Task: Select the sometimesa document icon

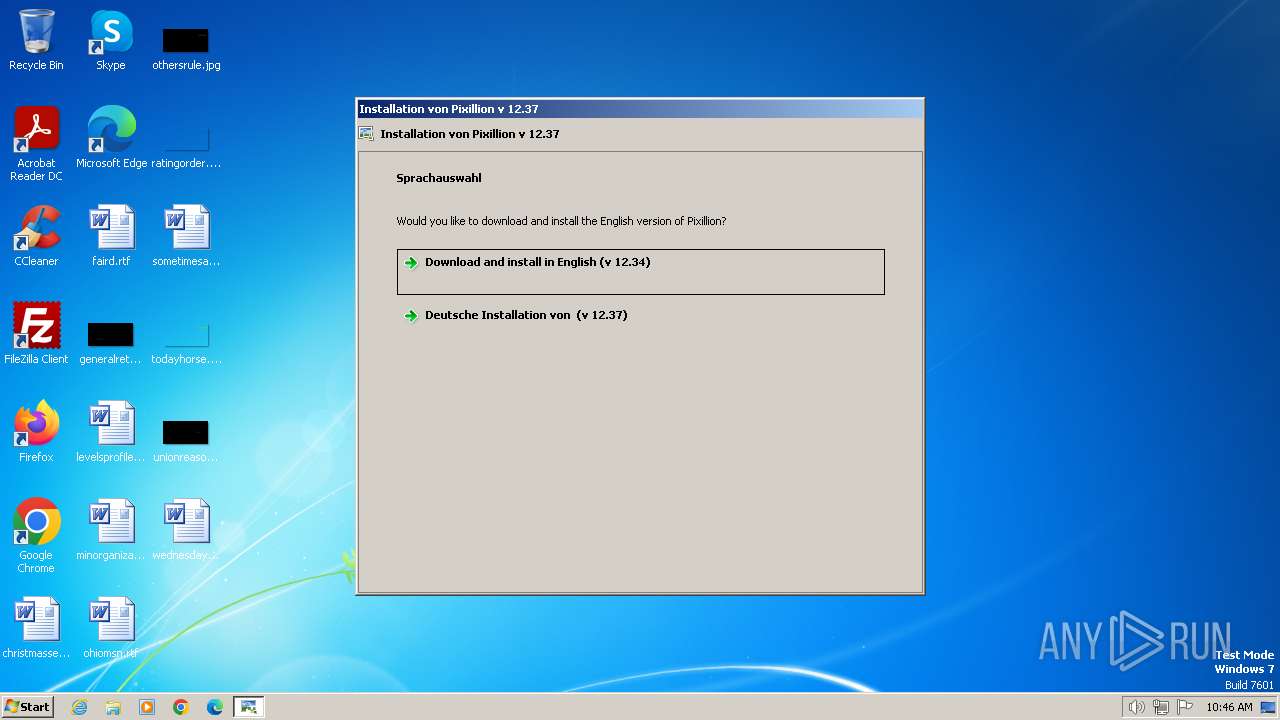Action: coord(186,236)
